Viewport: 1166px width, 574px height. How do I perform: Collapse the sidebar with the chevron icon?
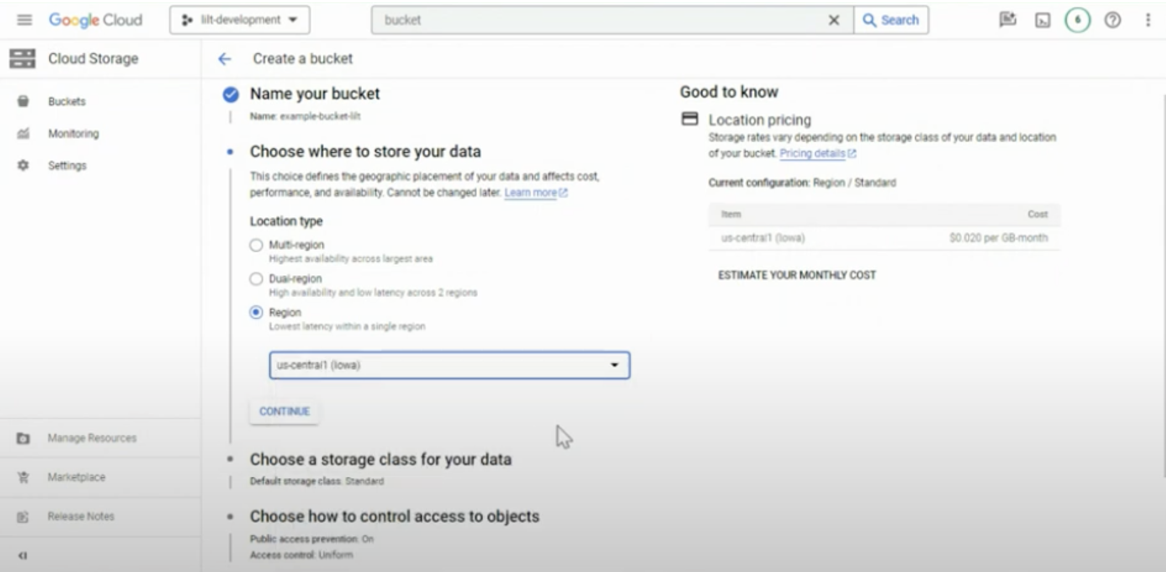tap(22, 555)
